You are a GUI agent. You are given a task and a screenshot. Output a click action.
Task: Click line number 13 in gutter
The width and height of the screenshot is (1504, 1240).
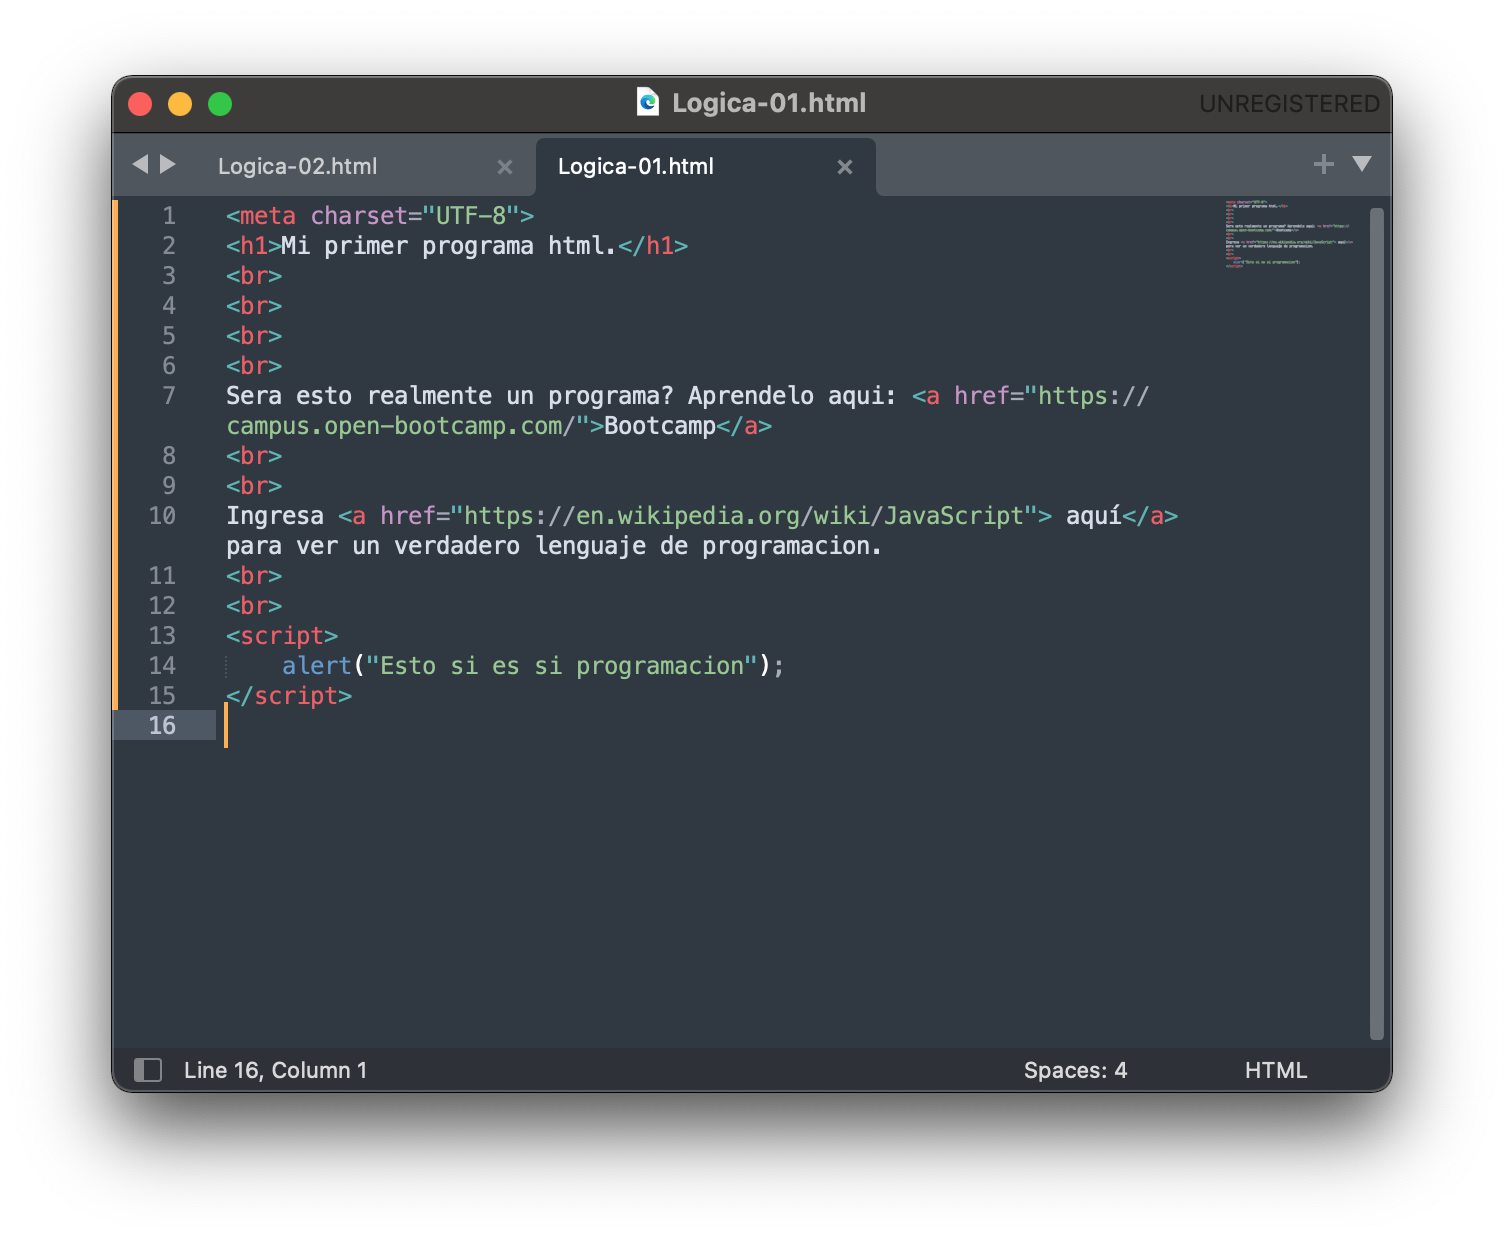point(162,636)
